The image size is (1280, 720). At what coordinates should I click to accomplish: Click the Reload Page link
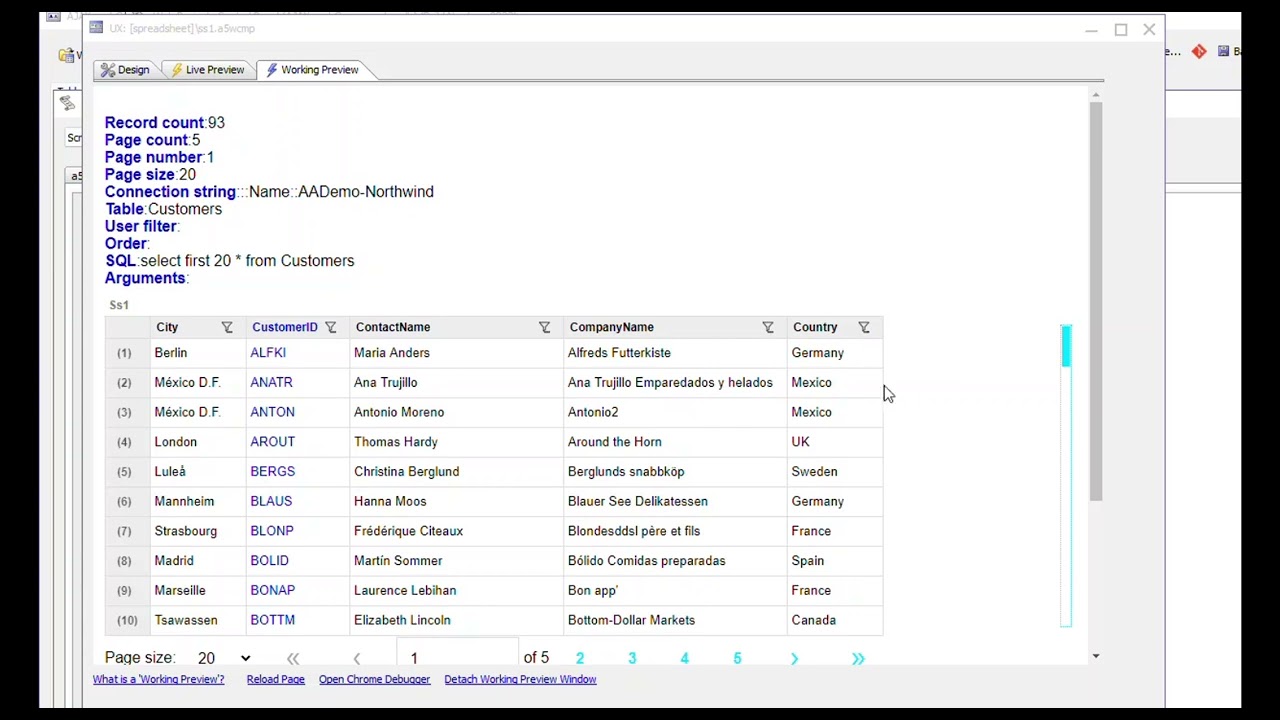pos(275,679)
